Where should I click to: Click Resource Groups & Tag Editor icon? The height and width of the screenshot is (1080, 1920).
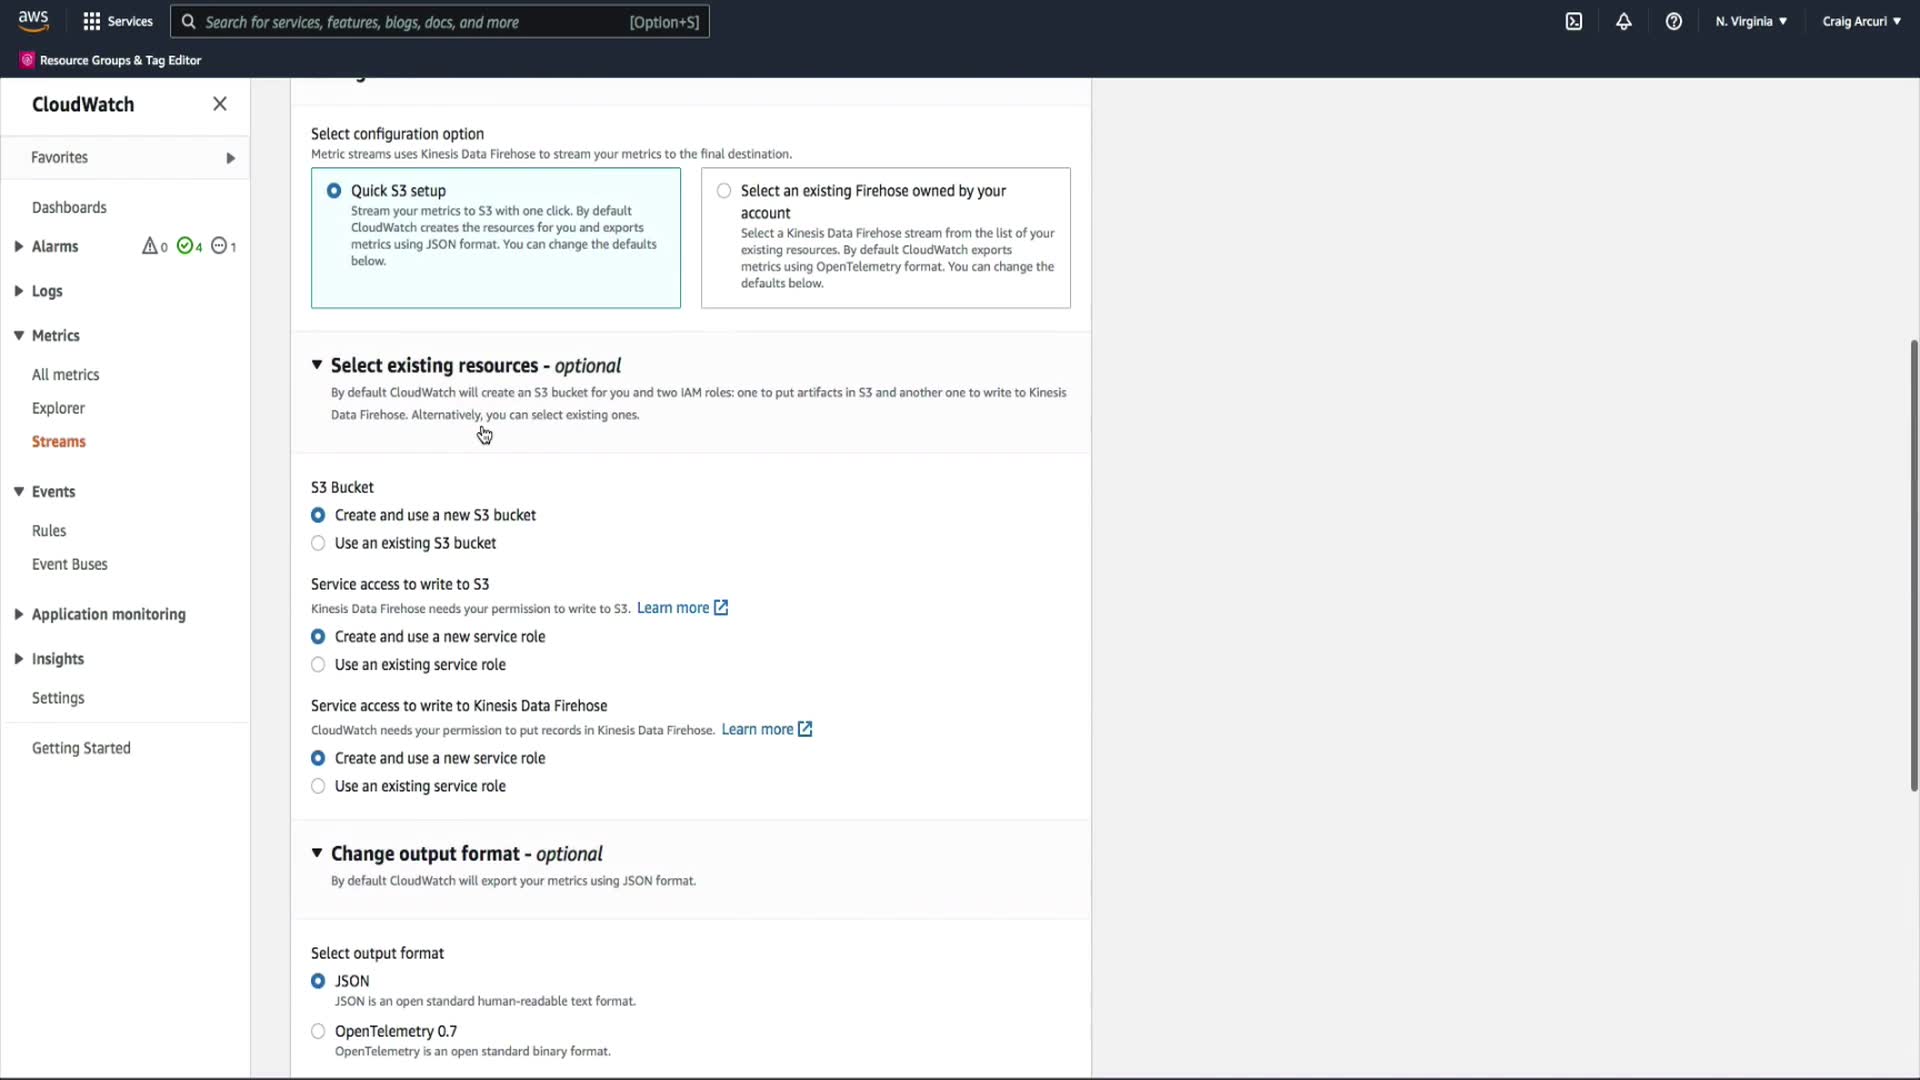click(27, 60)
